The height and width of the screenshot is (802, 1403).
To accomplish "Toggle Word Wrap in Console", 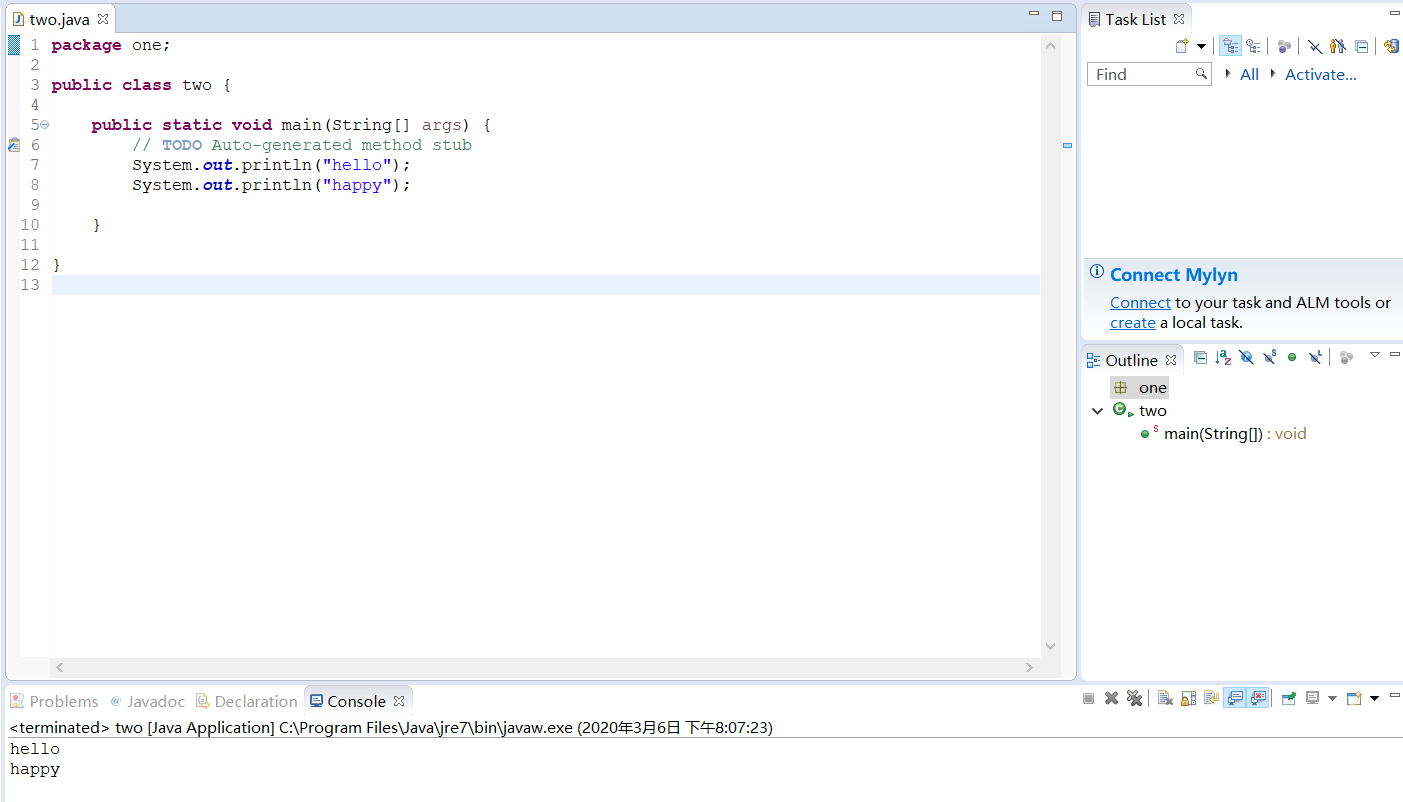I will (1211, 698).
